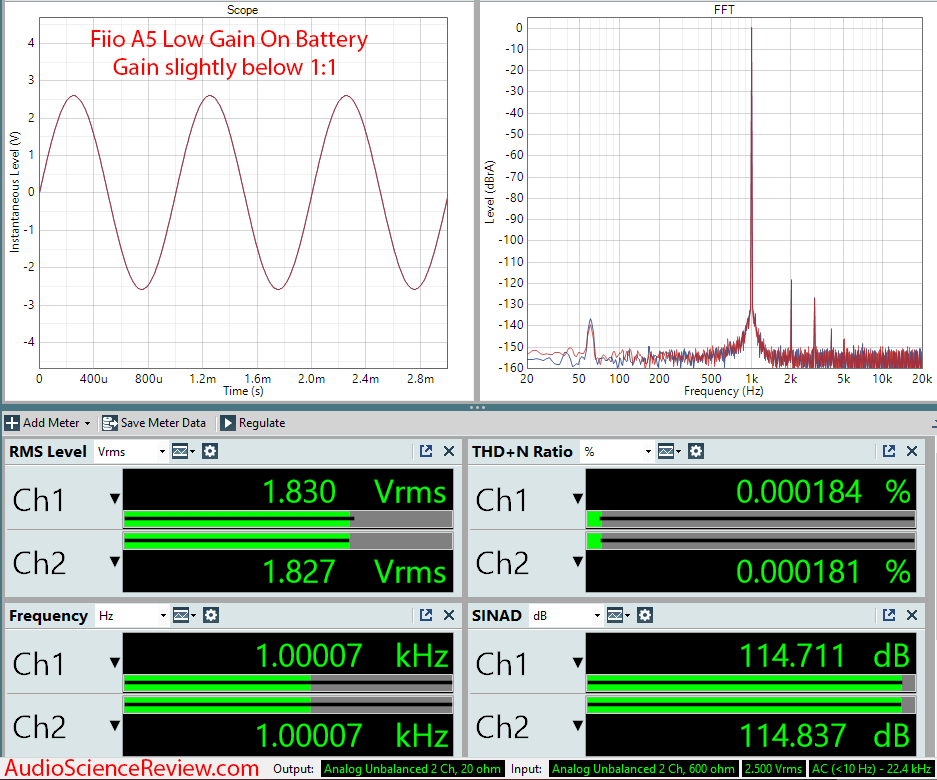This screenshot has width=937, height=780.
Task: Pop out the THD+N Ratio meter
Action: click(x=889, y=451)
